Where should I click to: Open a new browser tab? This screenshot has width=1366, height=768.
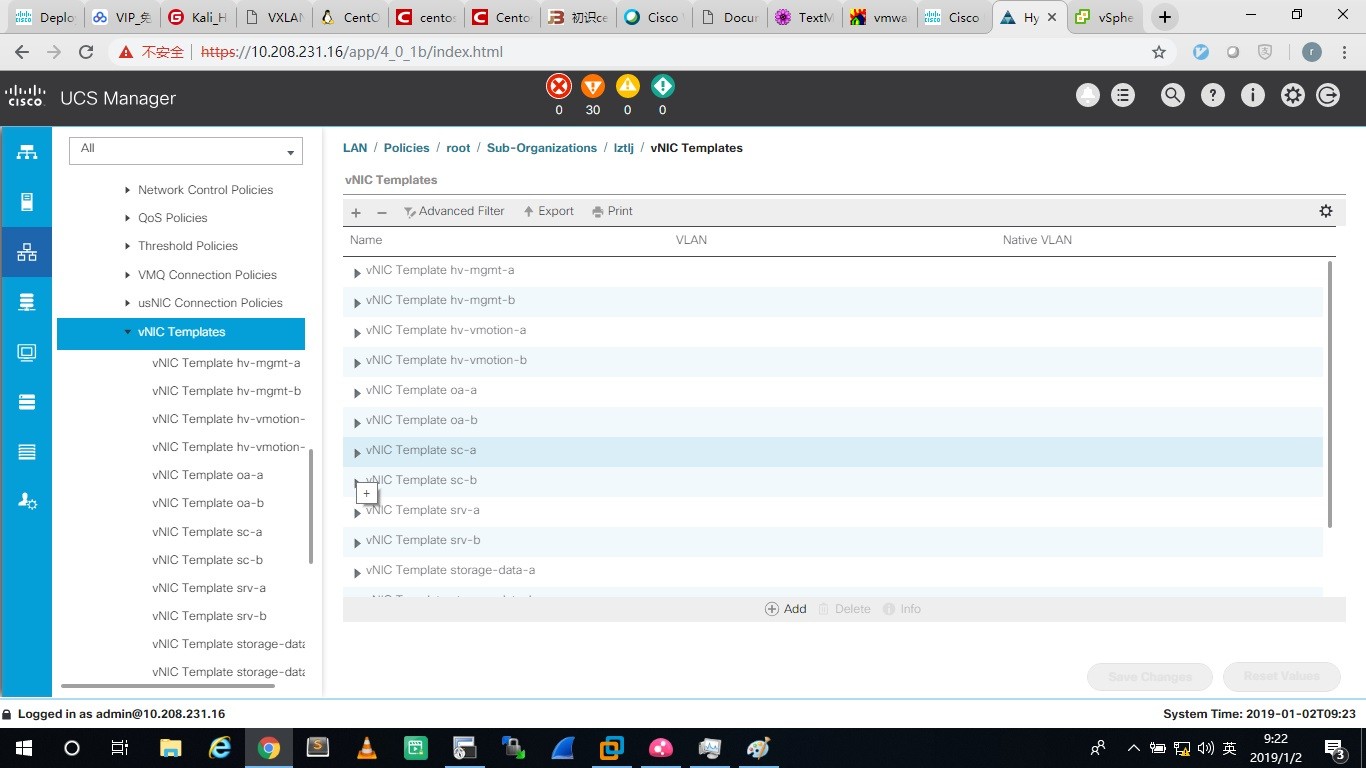point(1164,17)
